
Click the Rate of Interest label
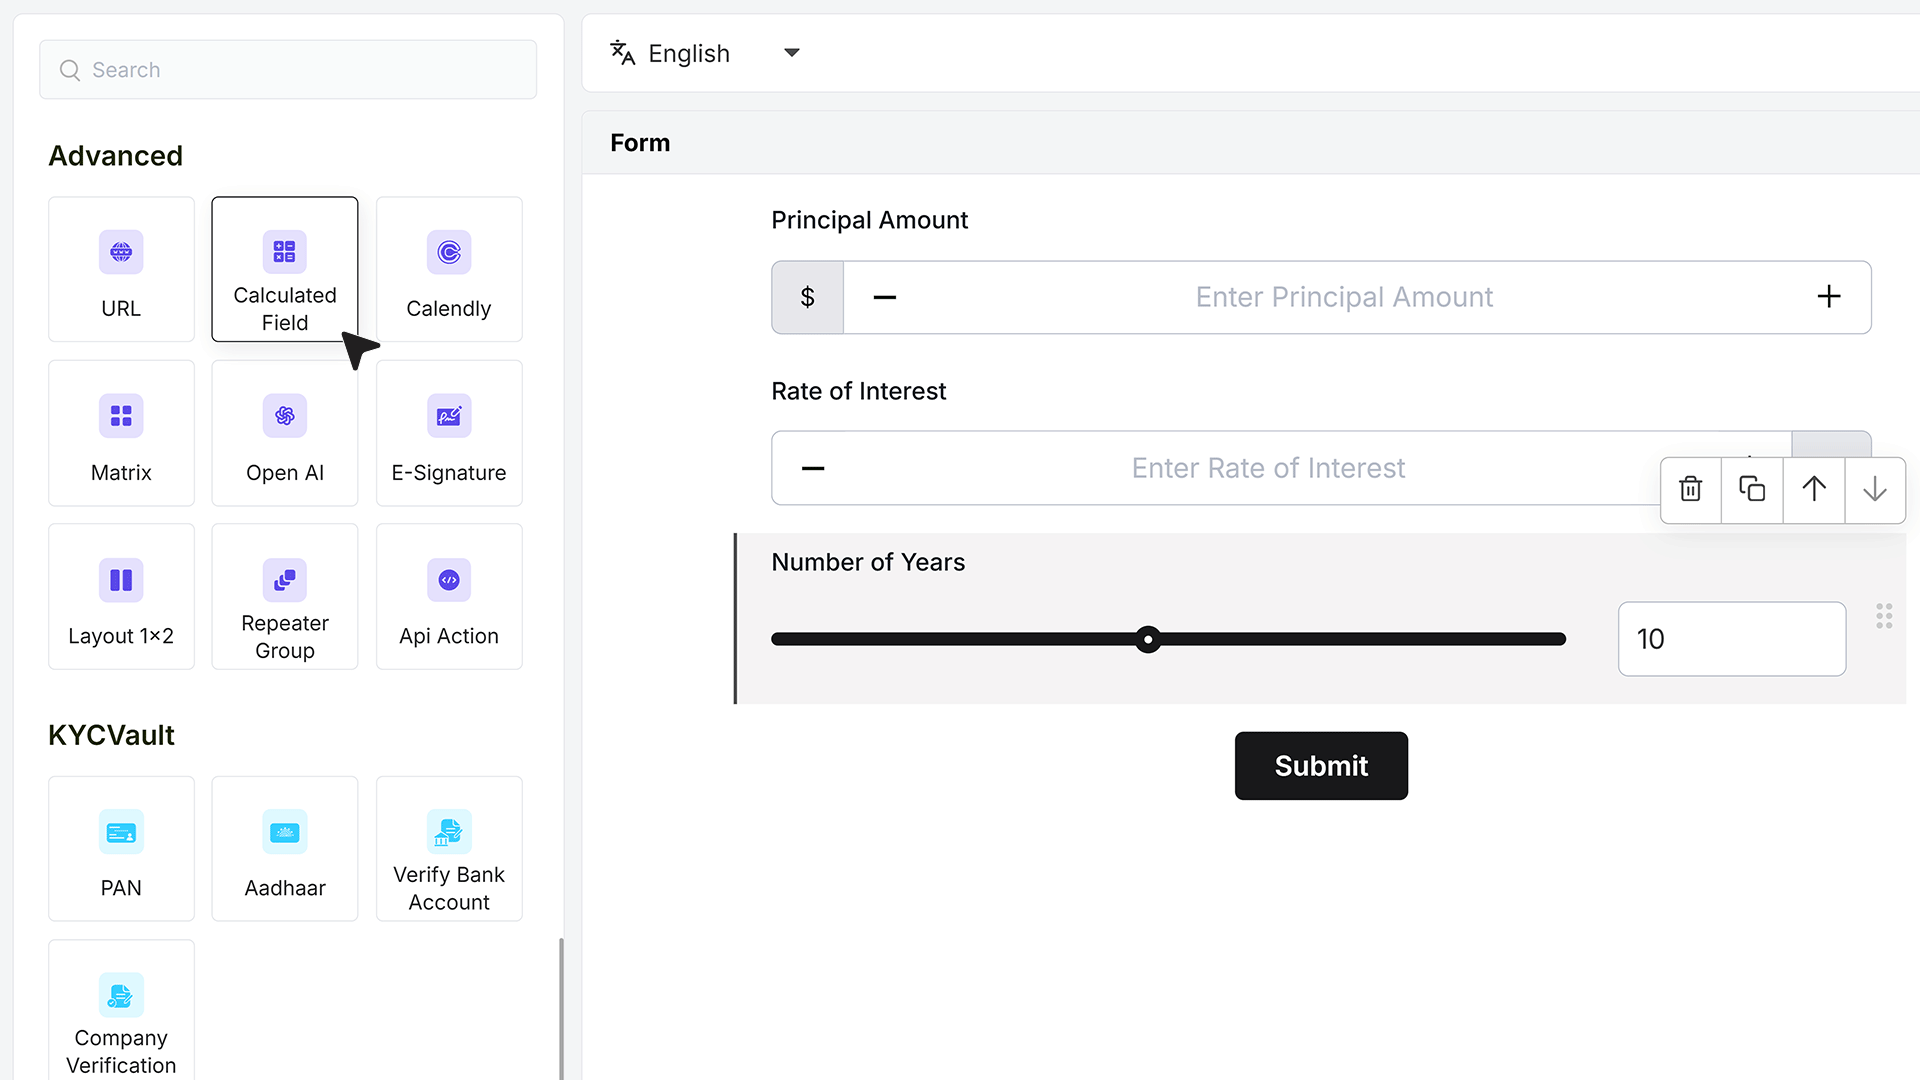(858, 391)
